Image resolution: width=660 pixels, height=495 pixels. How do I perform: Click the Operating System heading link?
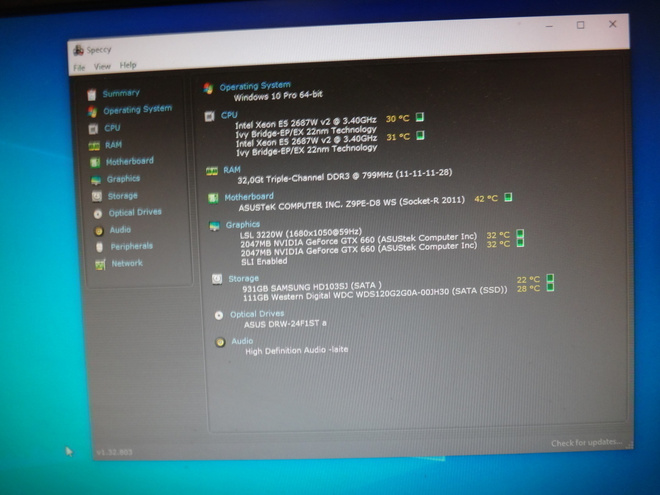[x=255, y=86]
